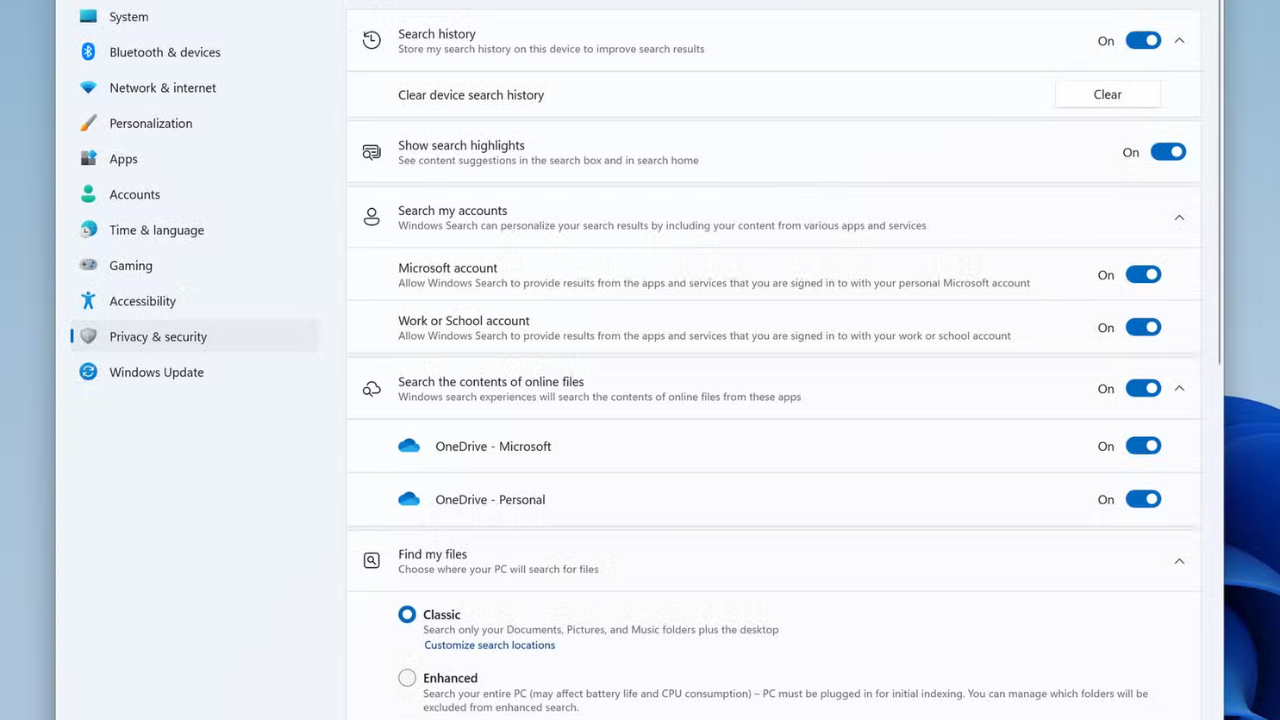Open the Personalization category
The height and width of the screenshot is (720, 1280).
(195, 123)
